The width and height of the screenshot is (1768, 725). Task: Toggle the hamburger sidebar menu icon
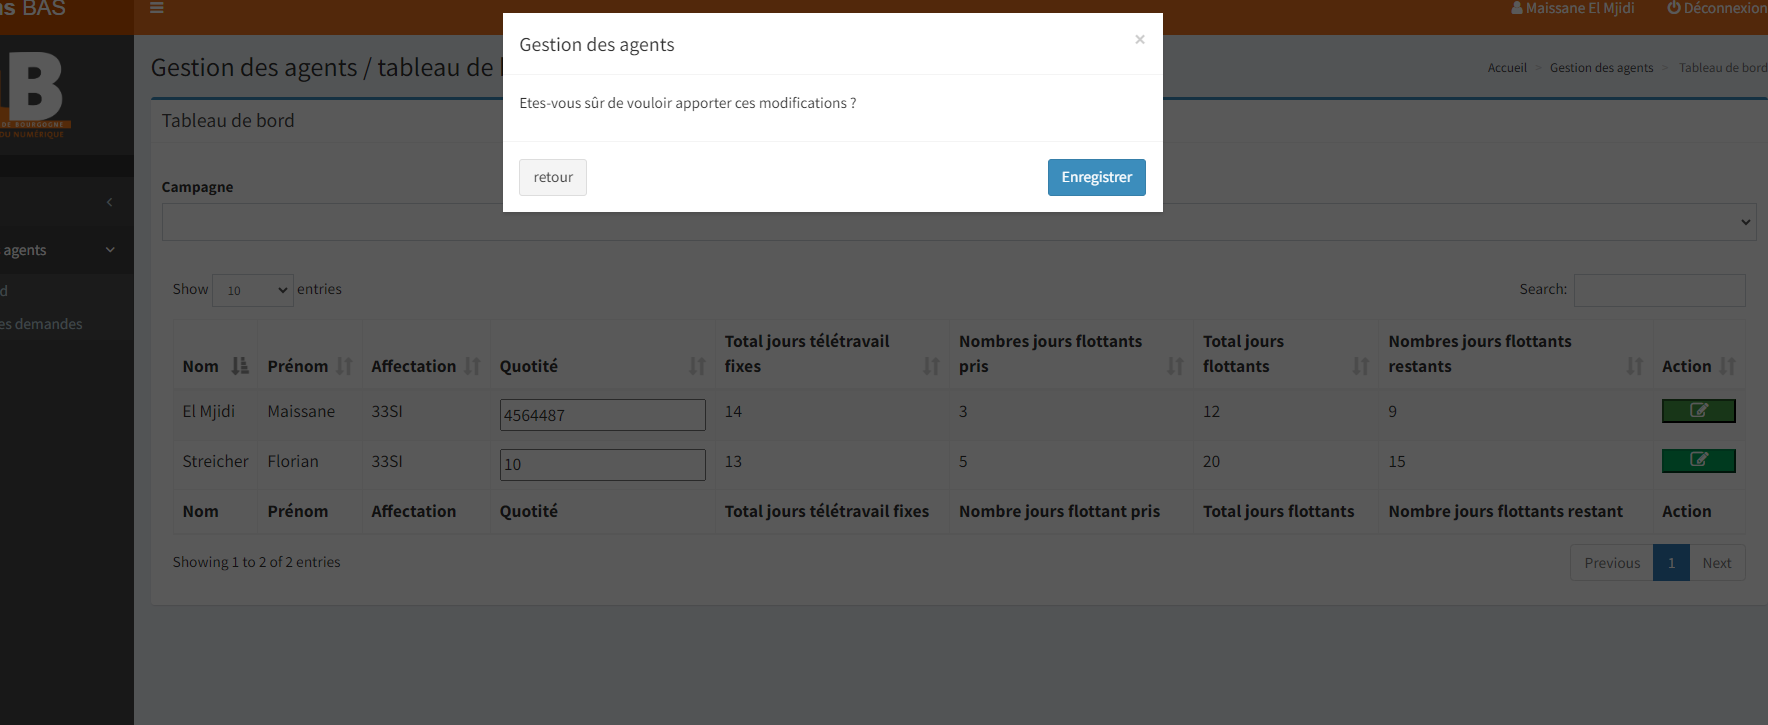156,8
